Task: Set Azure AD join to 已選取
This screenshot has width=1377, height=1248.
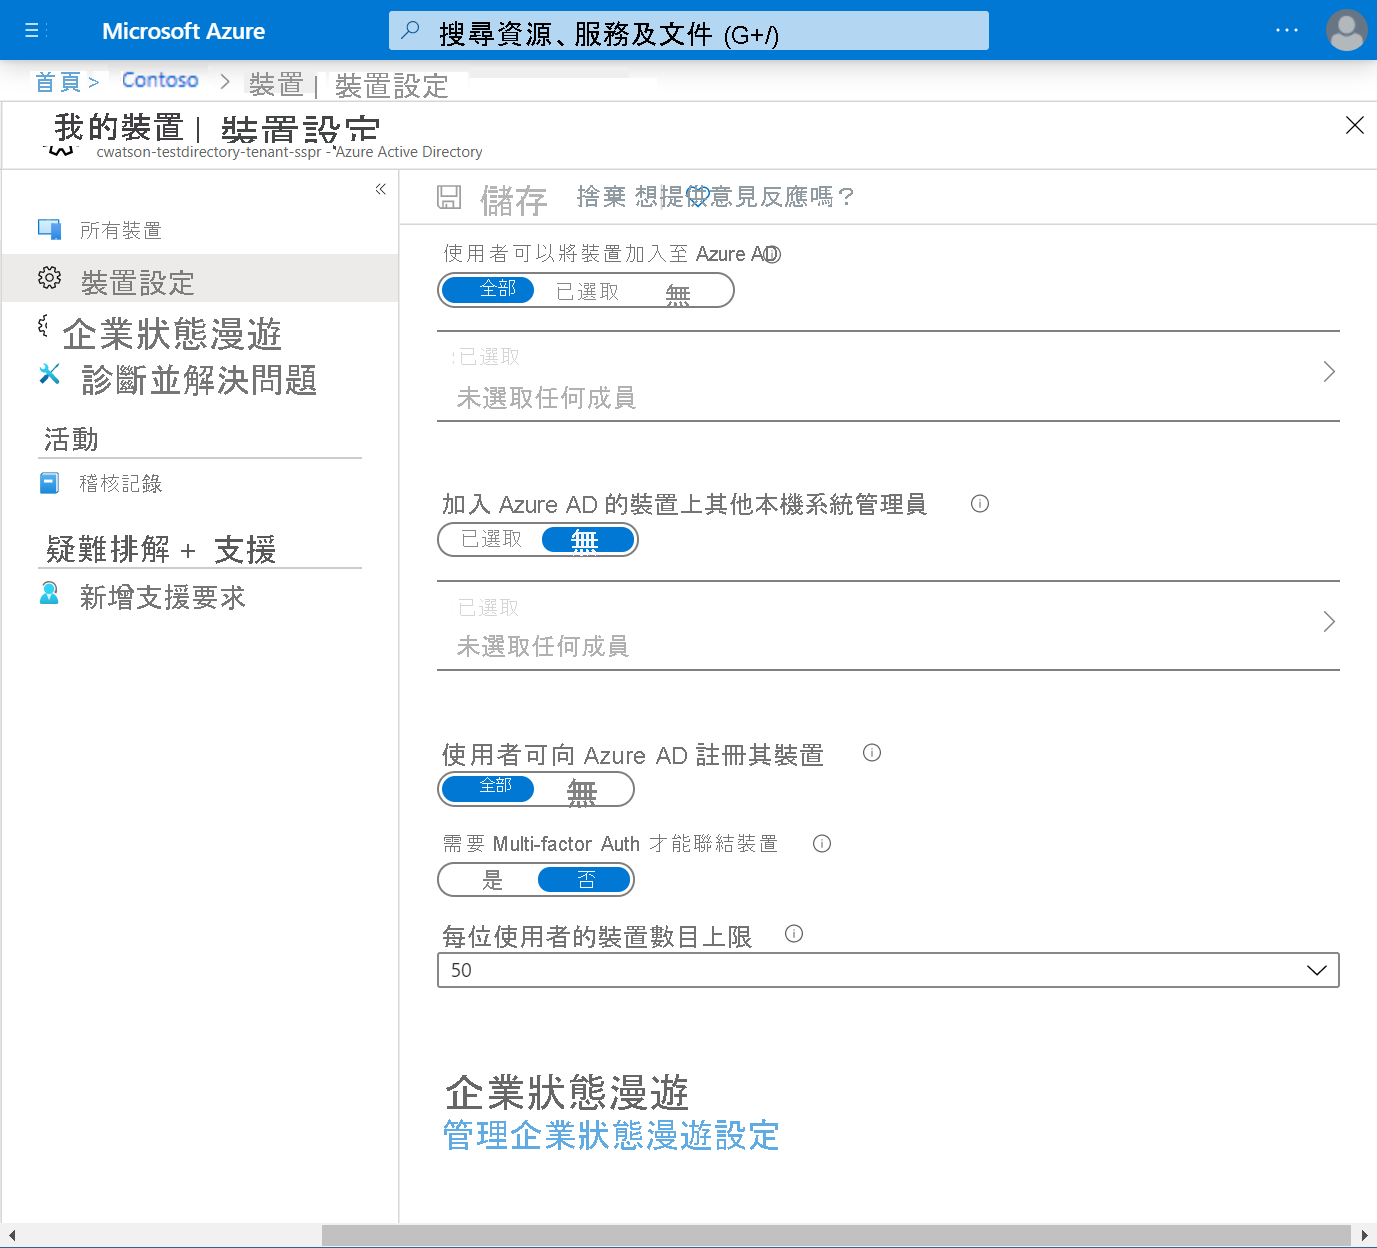Action: [588, 291]
